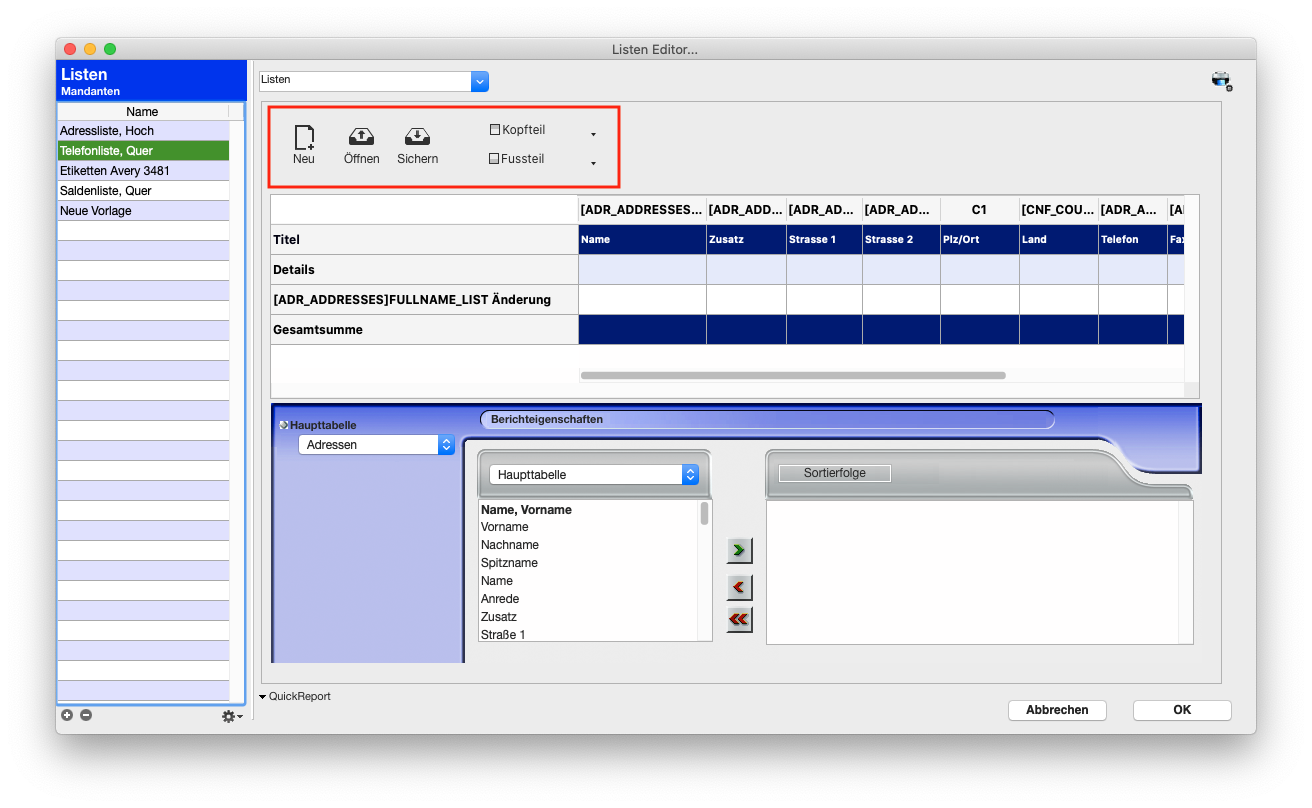Click the Telefon title cell
Viewport: 1312px width, 808px height.
[1133, 240]
